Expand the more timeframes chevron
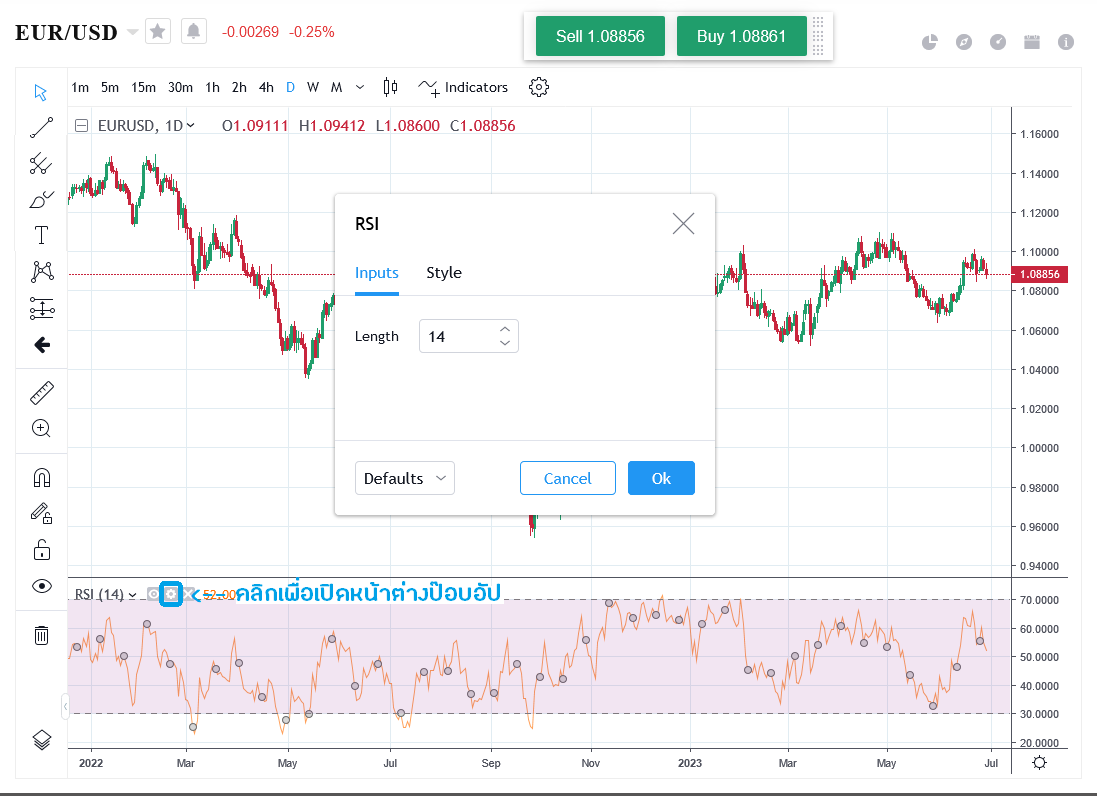 point(360,87)
